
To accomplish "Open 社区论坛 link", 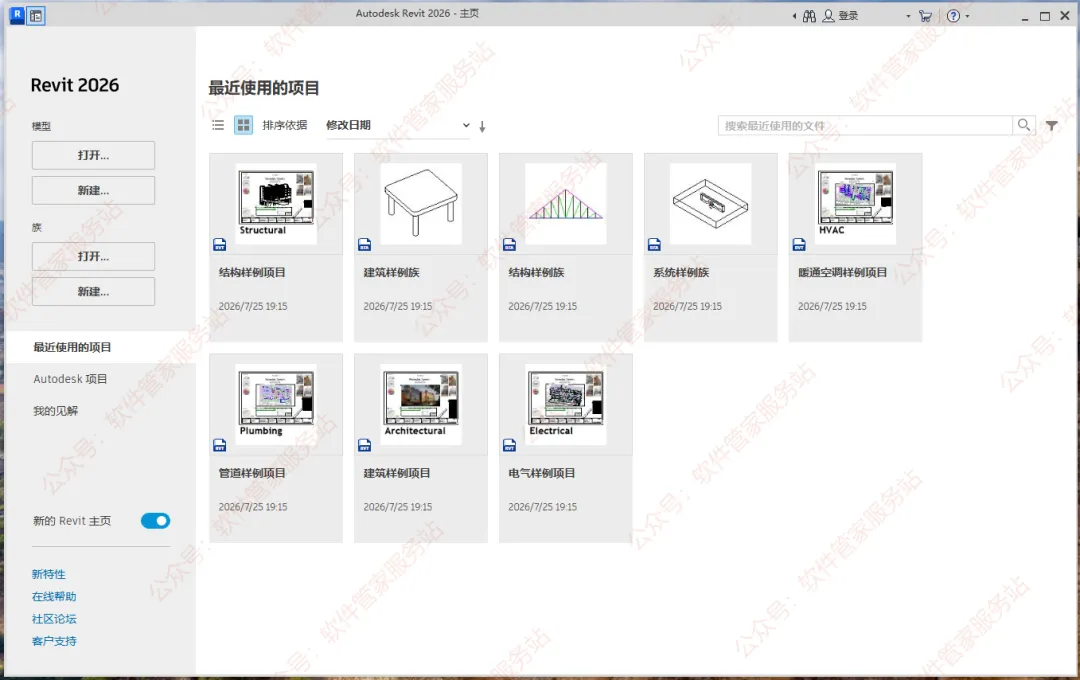I will [54, 619].
